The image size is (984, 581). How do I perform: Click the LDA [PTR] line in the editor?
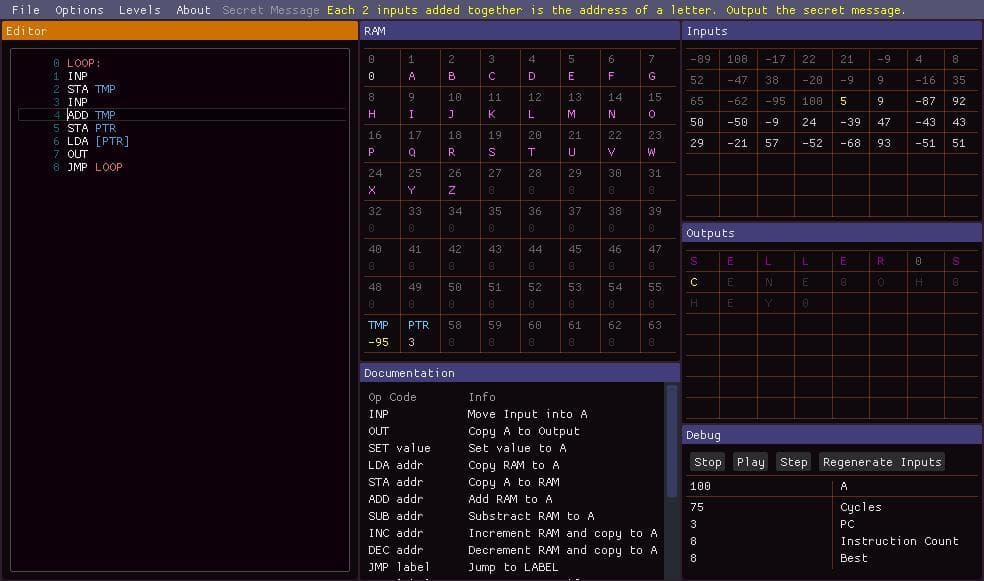click(182, 141)
